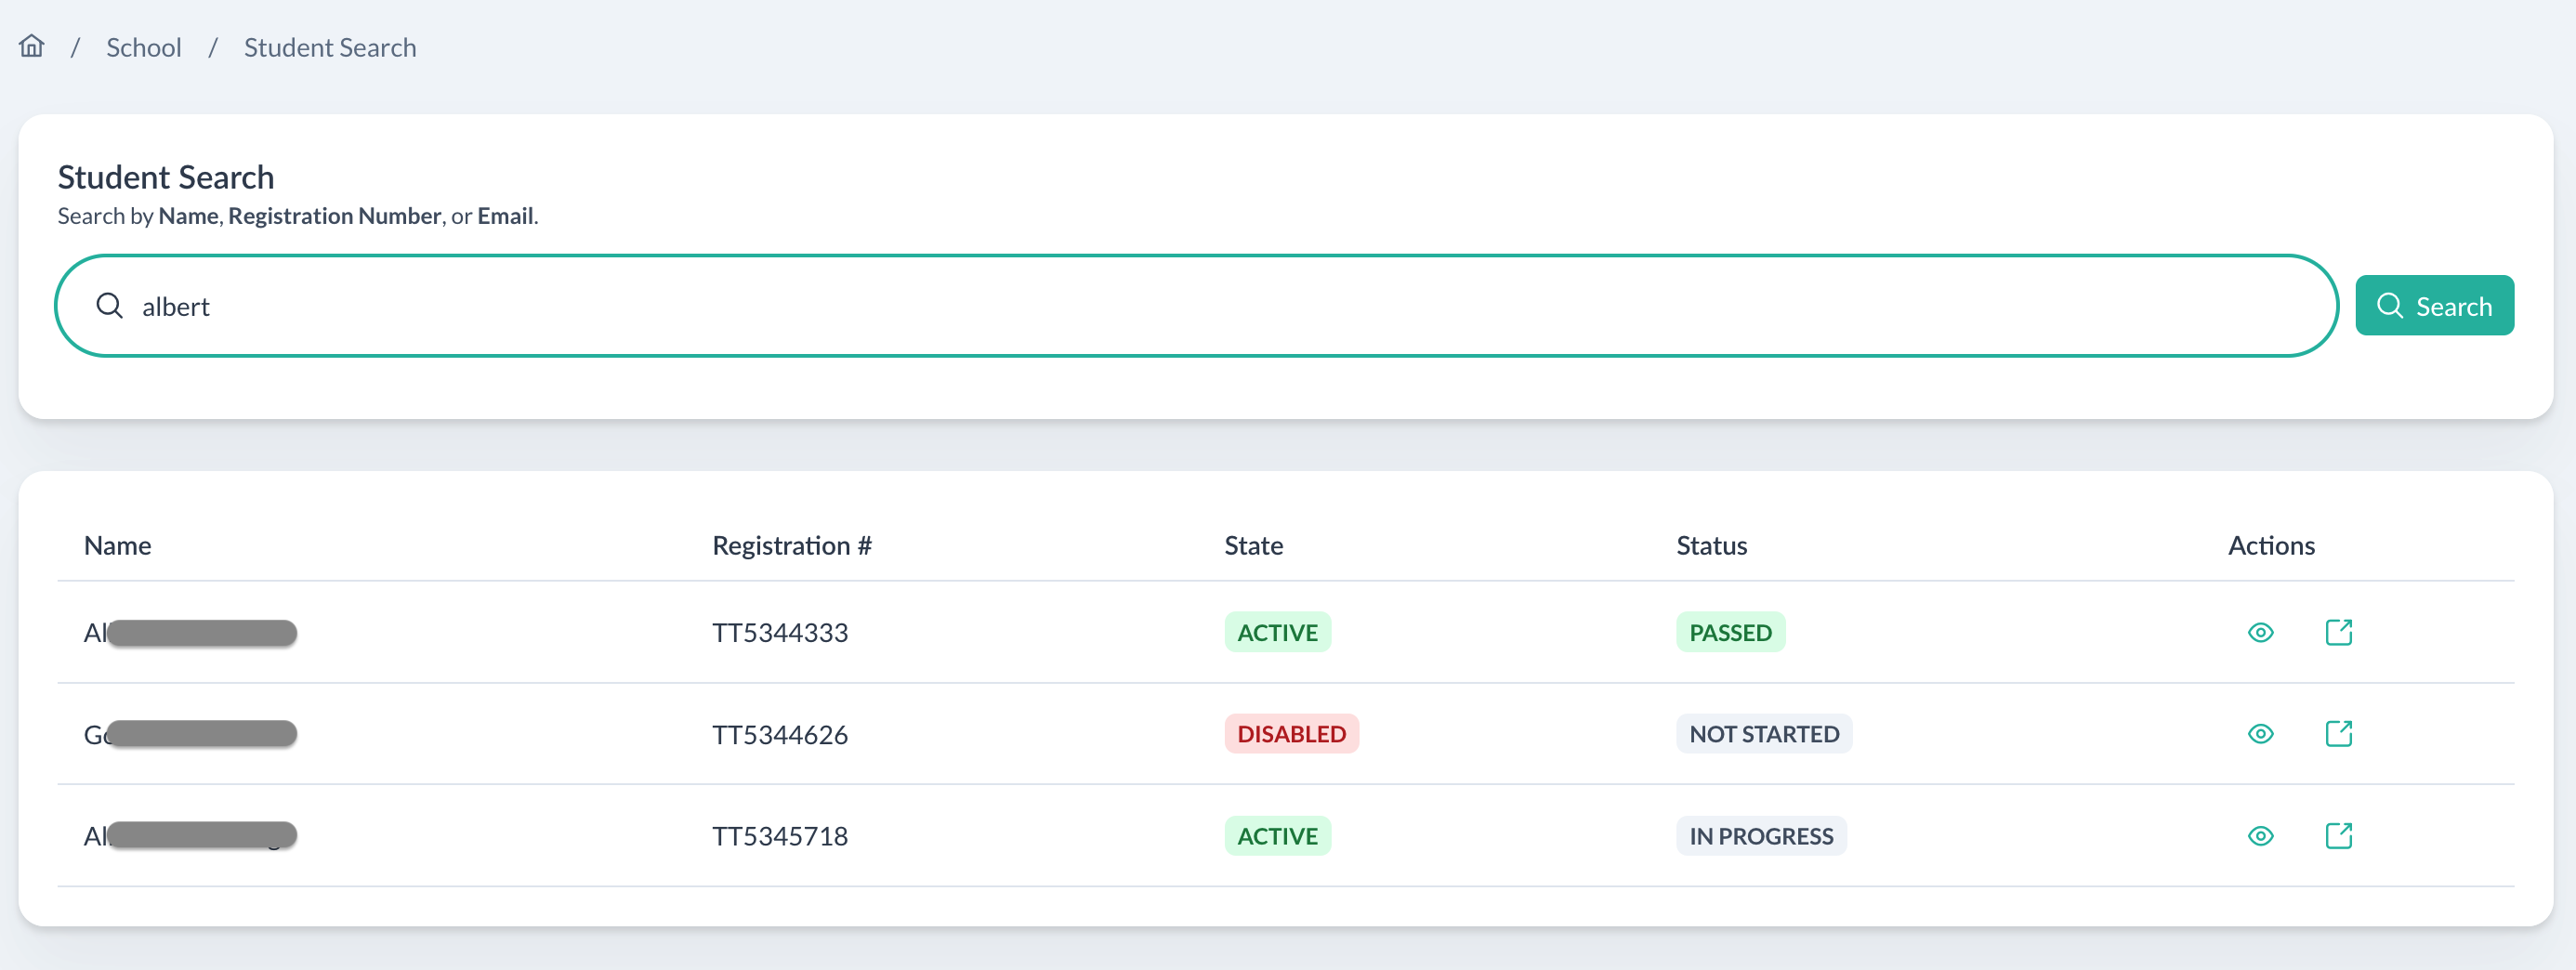Focus the search box containing albert
This screenshot has width=2576, height=970.
click(x=1200, y=306)
